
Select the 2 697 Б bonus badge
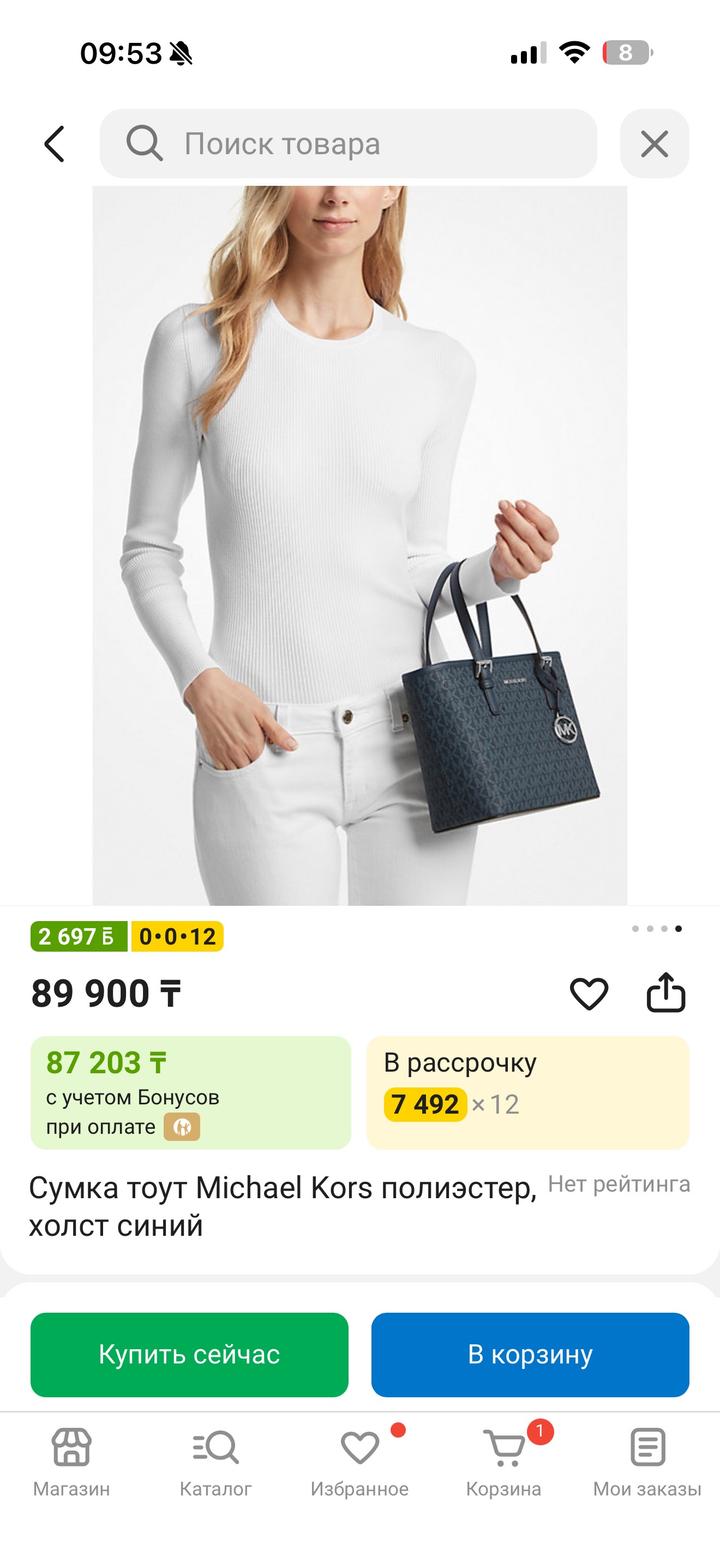pos(79,937)
